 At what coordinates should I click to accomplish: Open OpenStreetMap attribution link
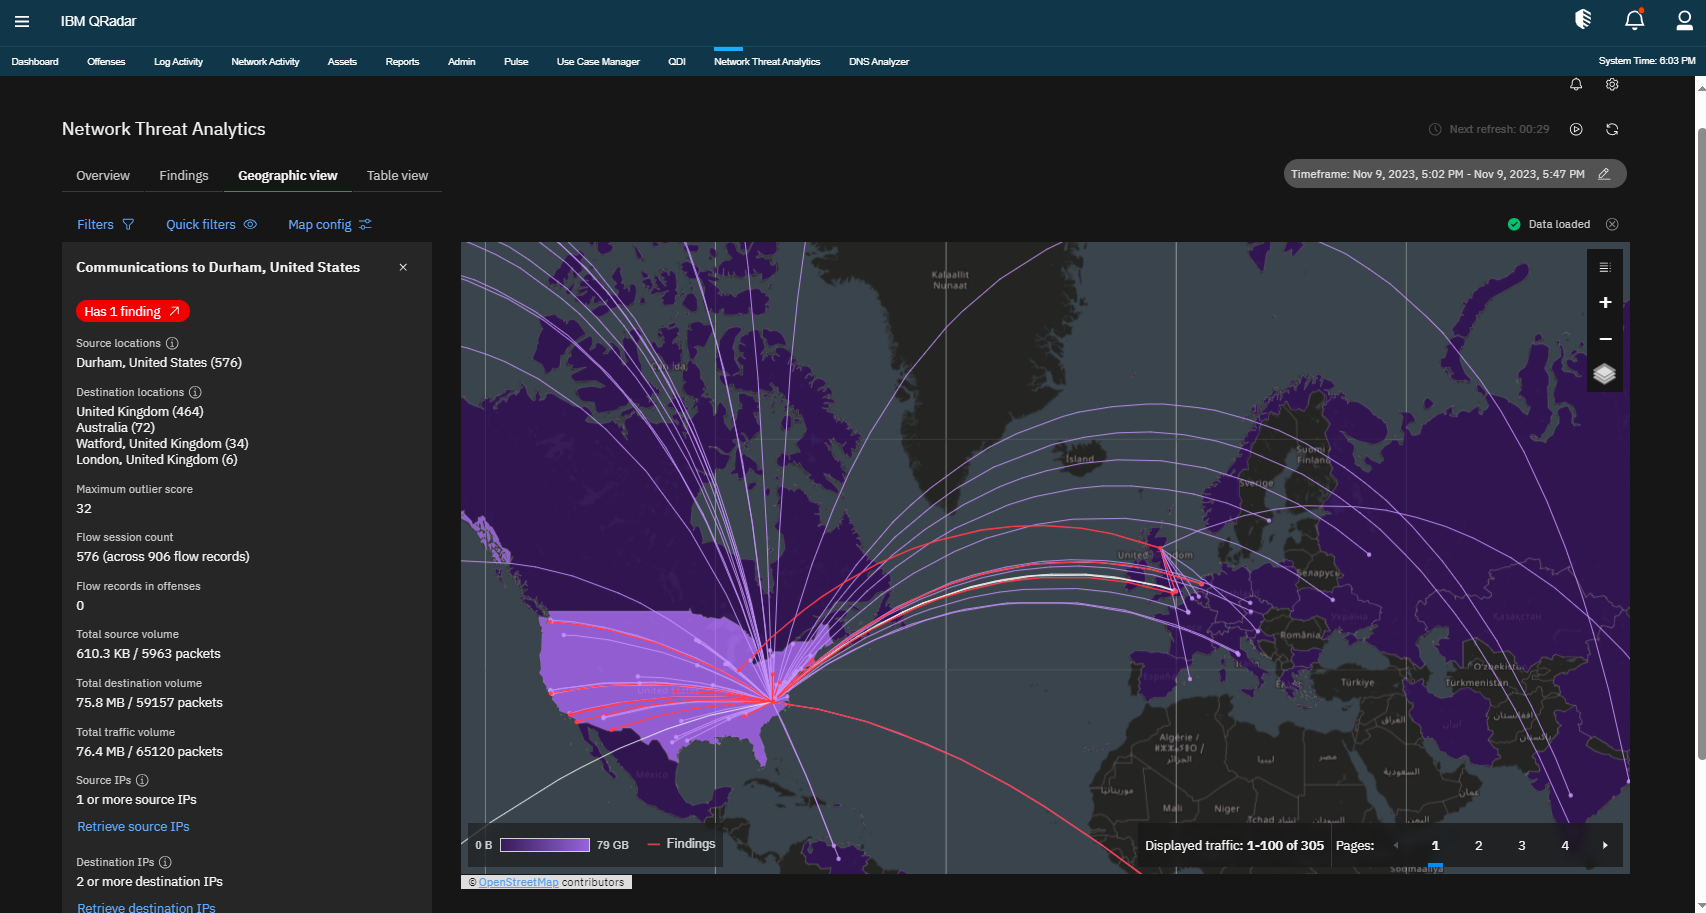(518, 882)
